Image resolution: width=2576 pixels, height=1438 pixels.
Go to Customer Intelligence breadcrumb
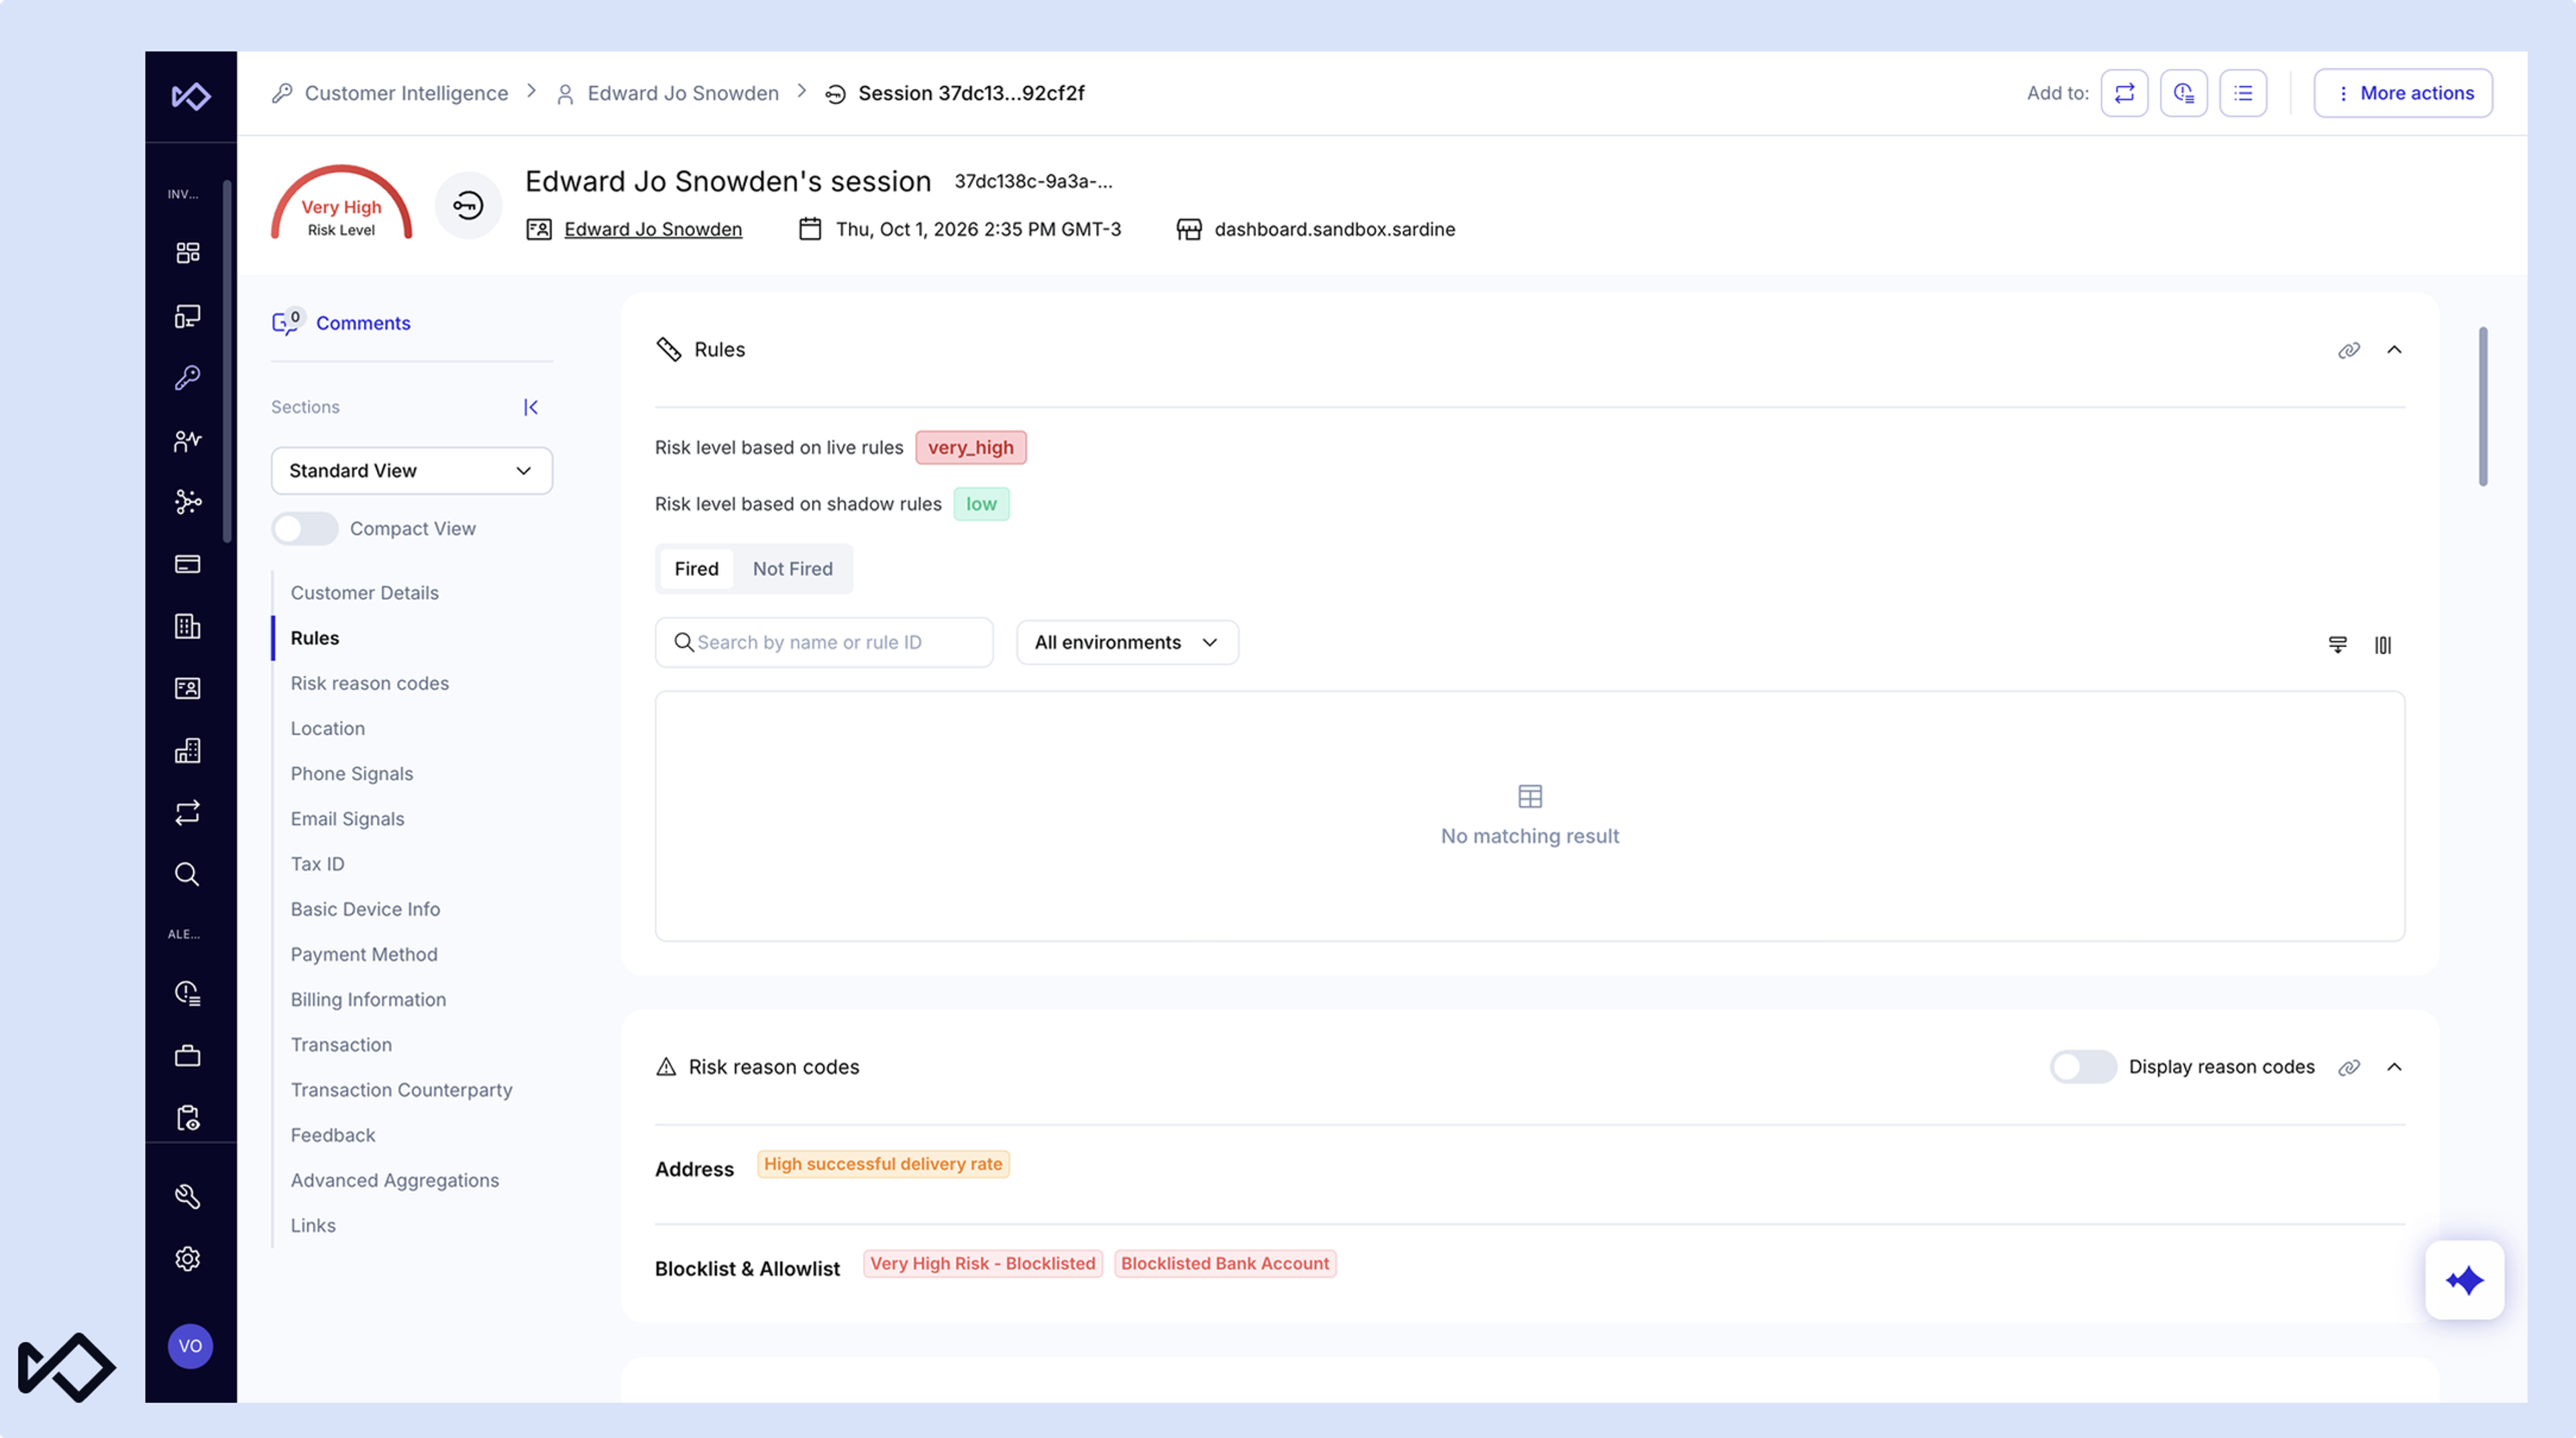[406, 93]
